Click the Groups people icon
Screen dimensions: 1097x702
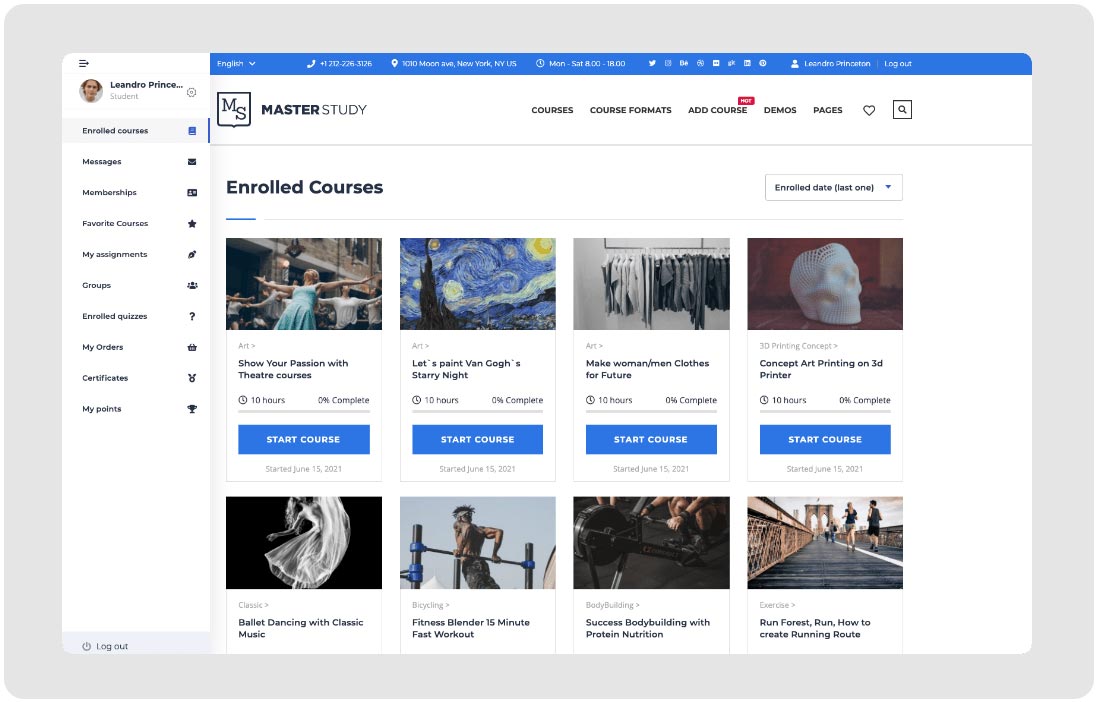[192, 286]
